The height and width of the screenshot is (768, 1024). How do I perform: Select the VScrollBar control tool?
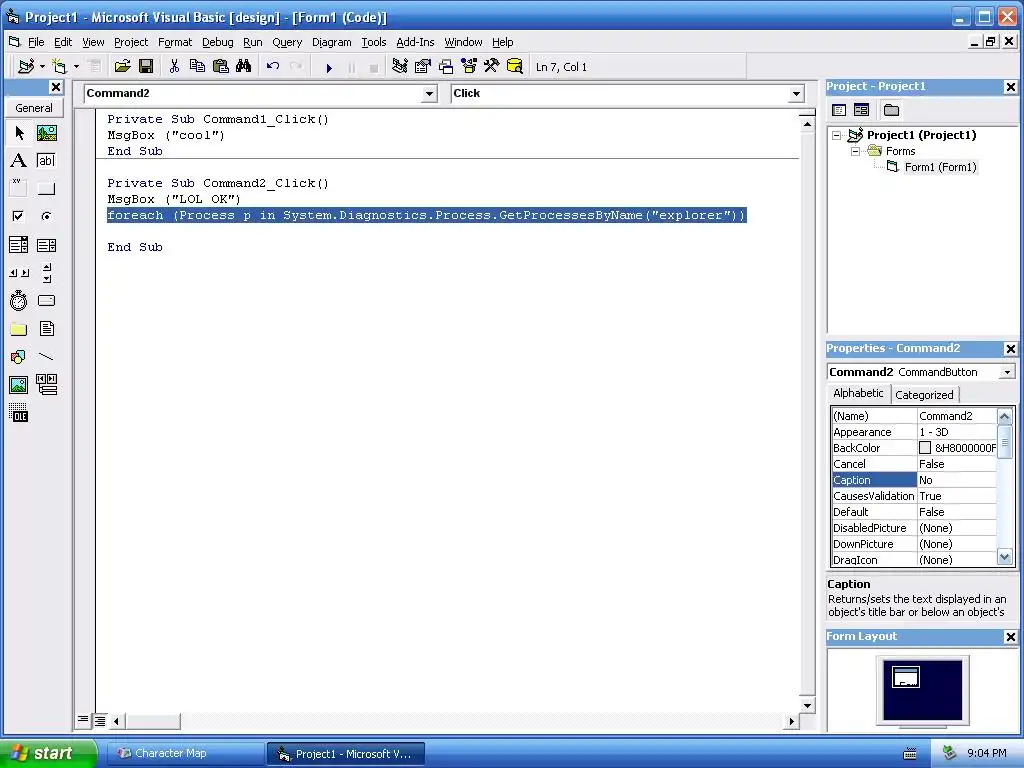(x=46, y=273)
